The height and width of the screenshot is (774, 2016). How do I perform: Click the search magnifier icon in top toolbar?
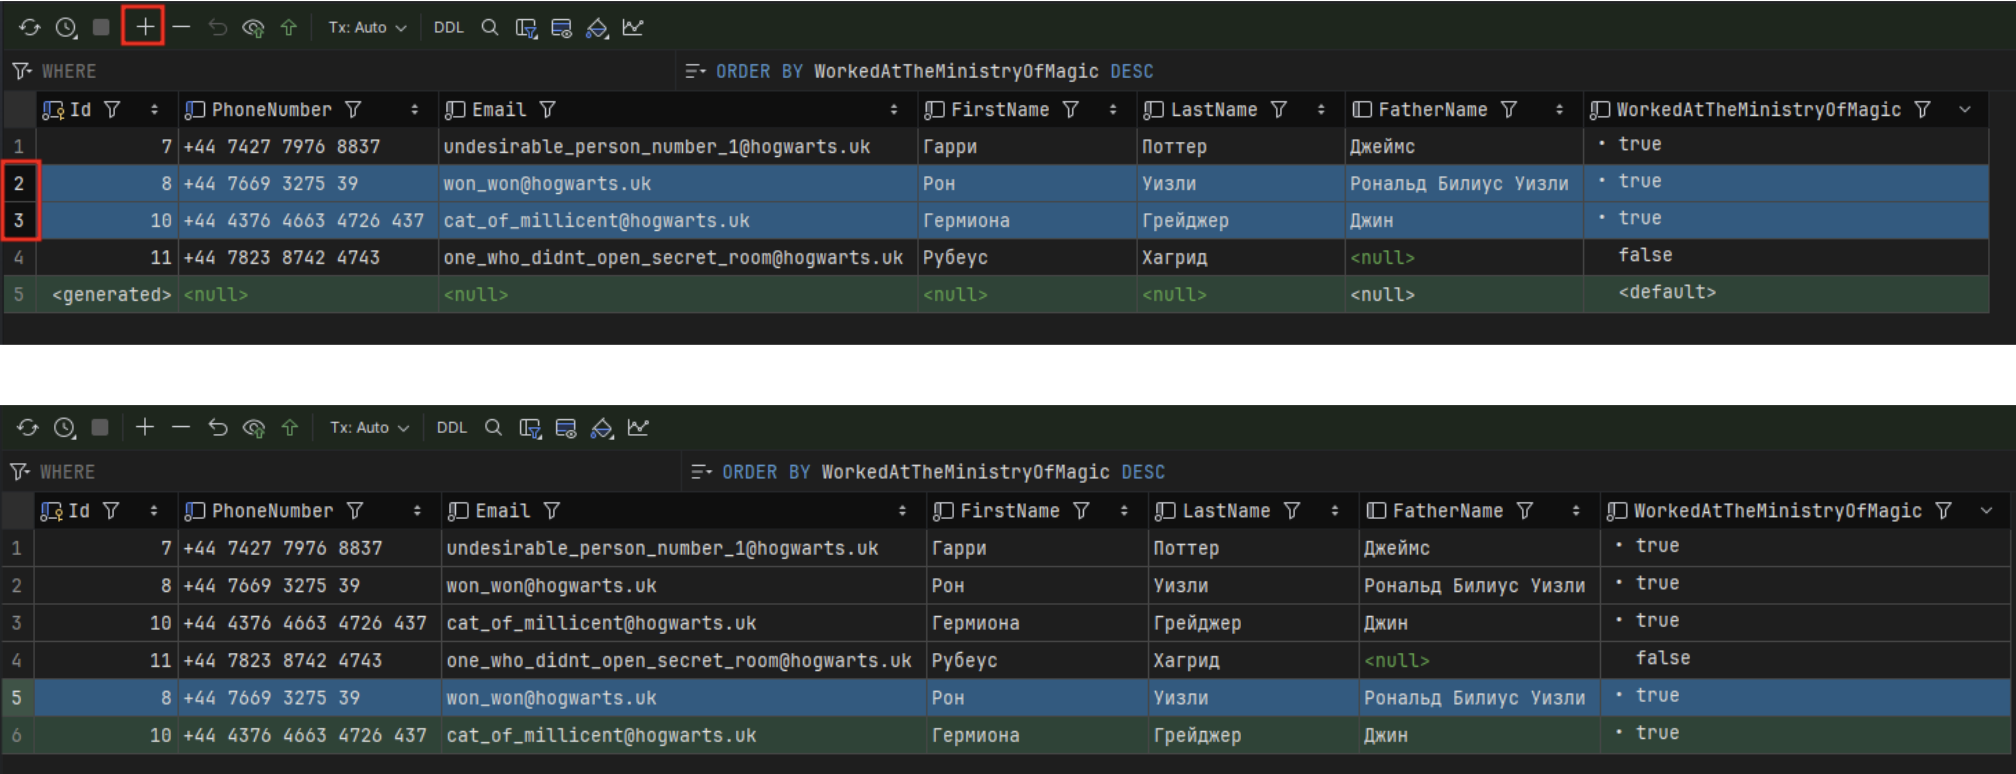(x=490, y=28)
